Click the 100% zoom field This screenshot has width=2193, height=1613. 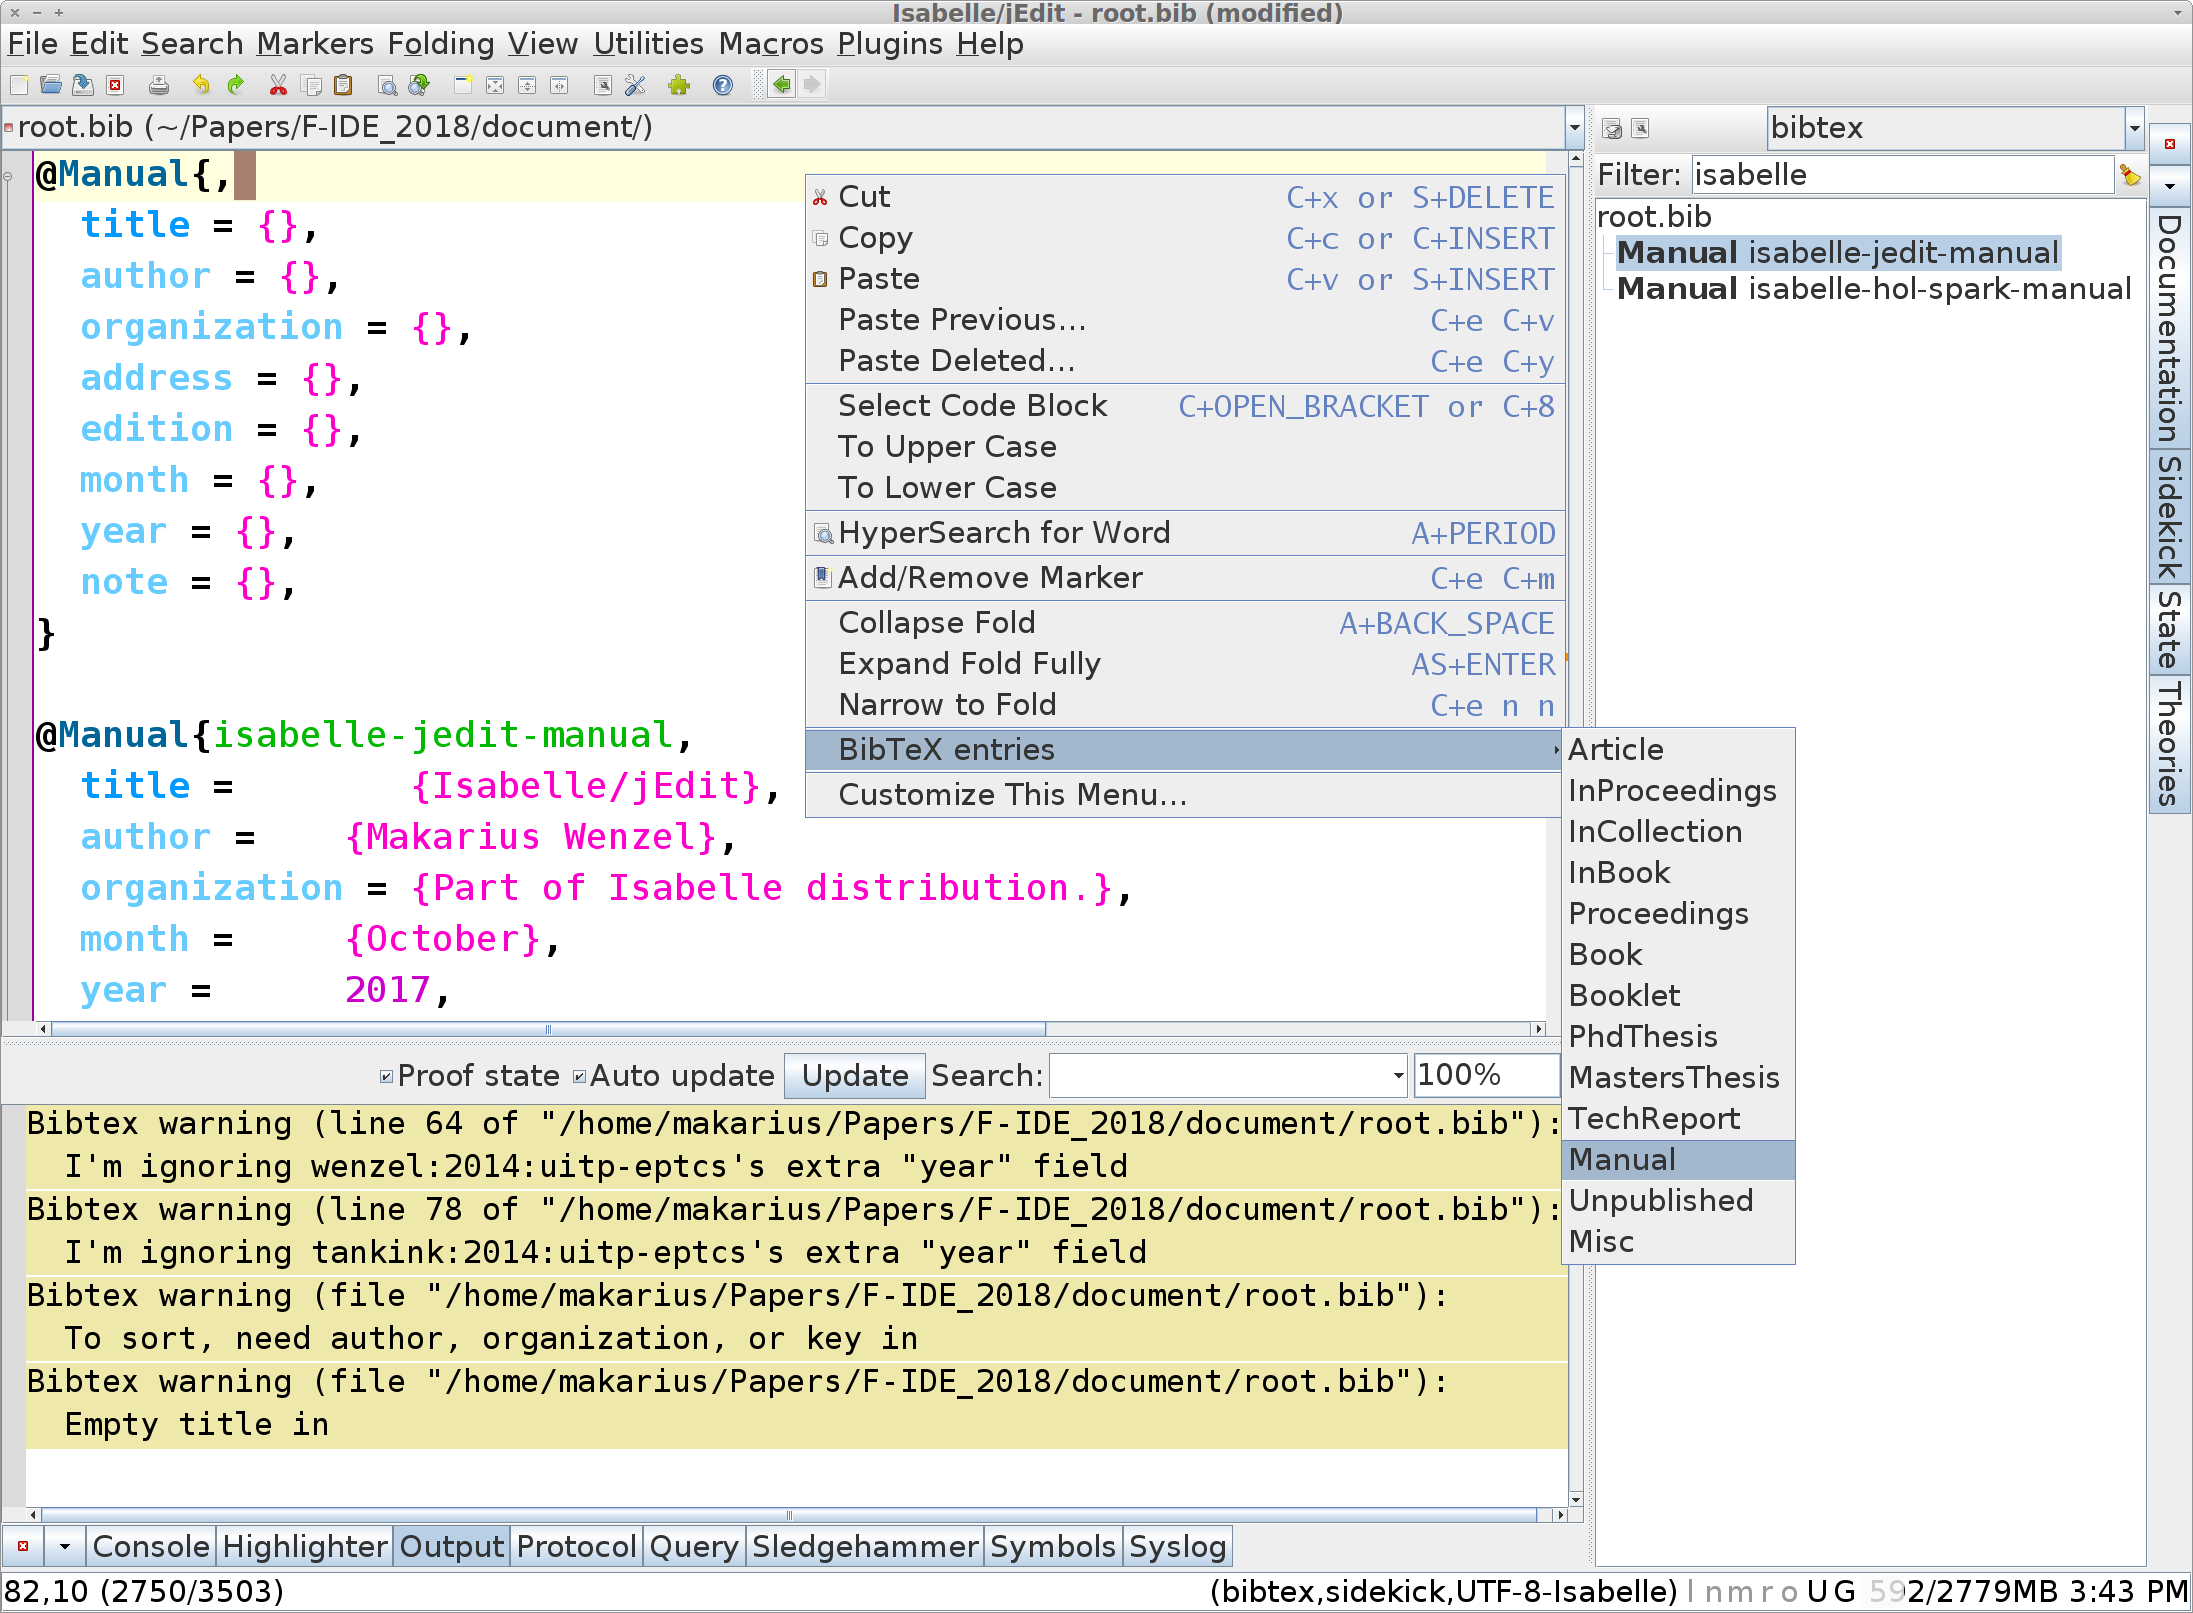1486,1076
